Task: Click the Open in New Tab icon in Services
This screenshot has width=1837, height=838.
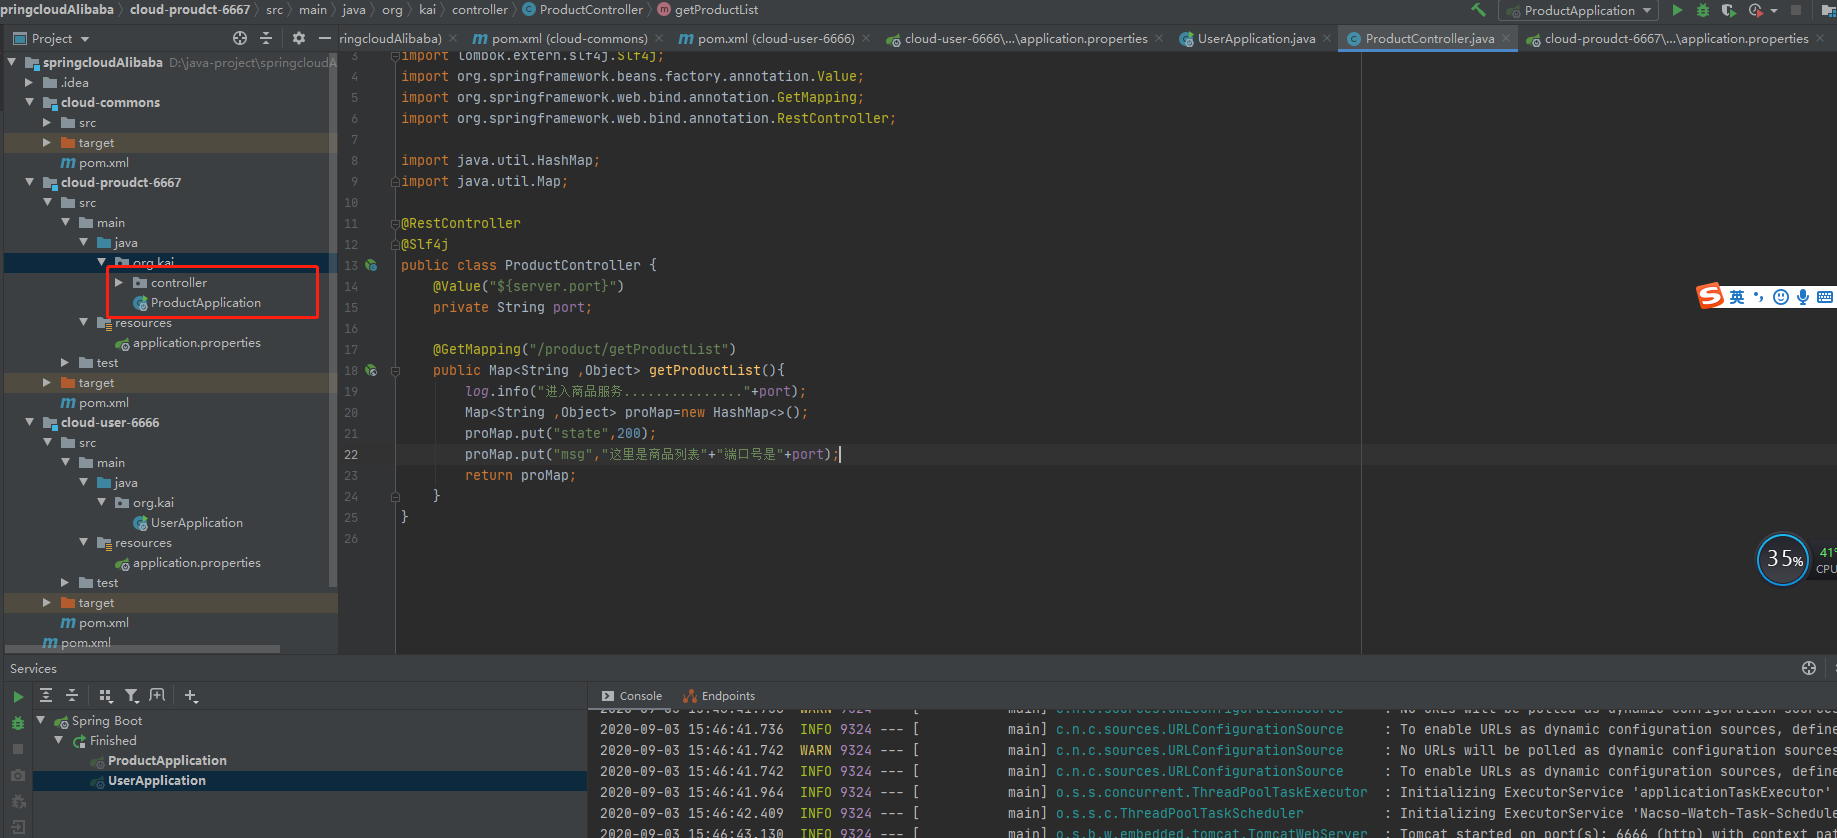Action: [157, 695]
